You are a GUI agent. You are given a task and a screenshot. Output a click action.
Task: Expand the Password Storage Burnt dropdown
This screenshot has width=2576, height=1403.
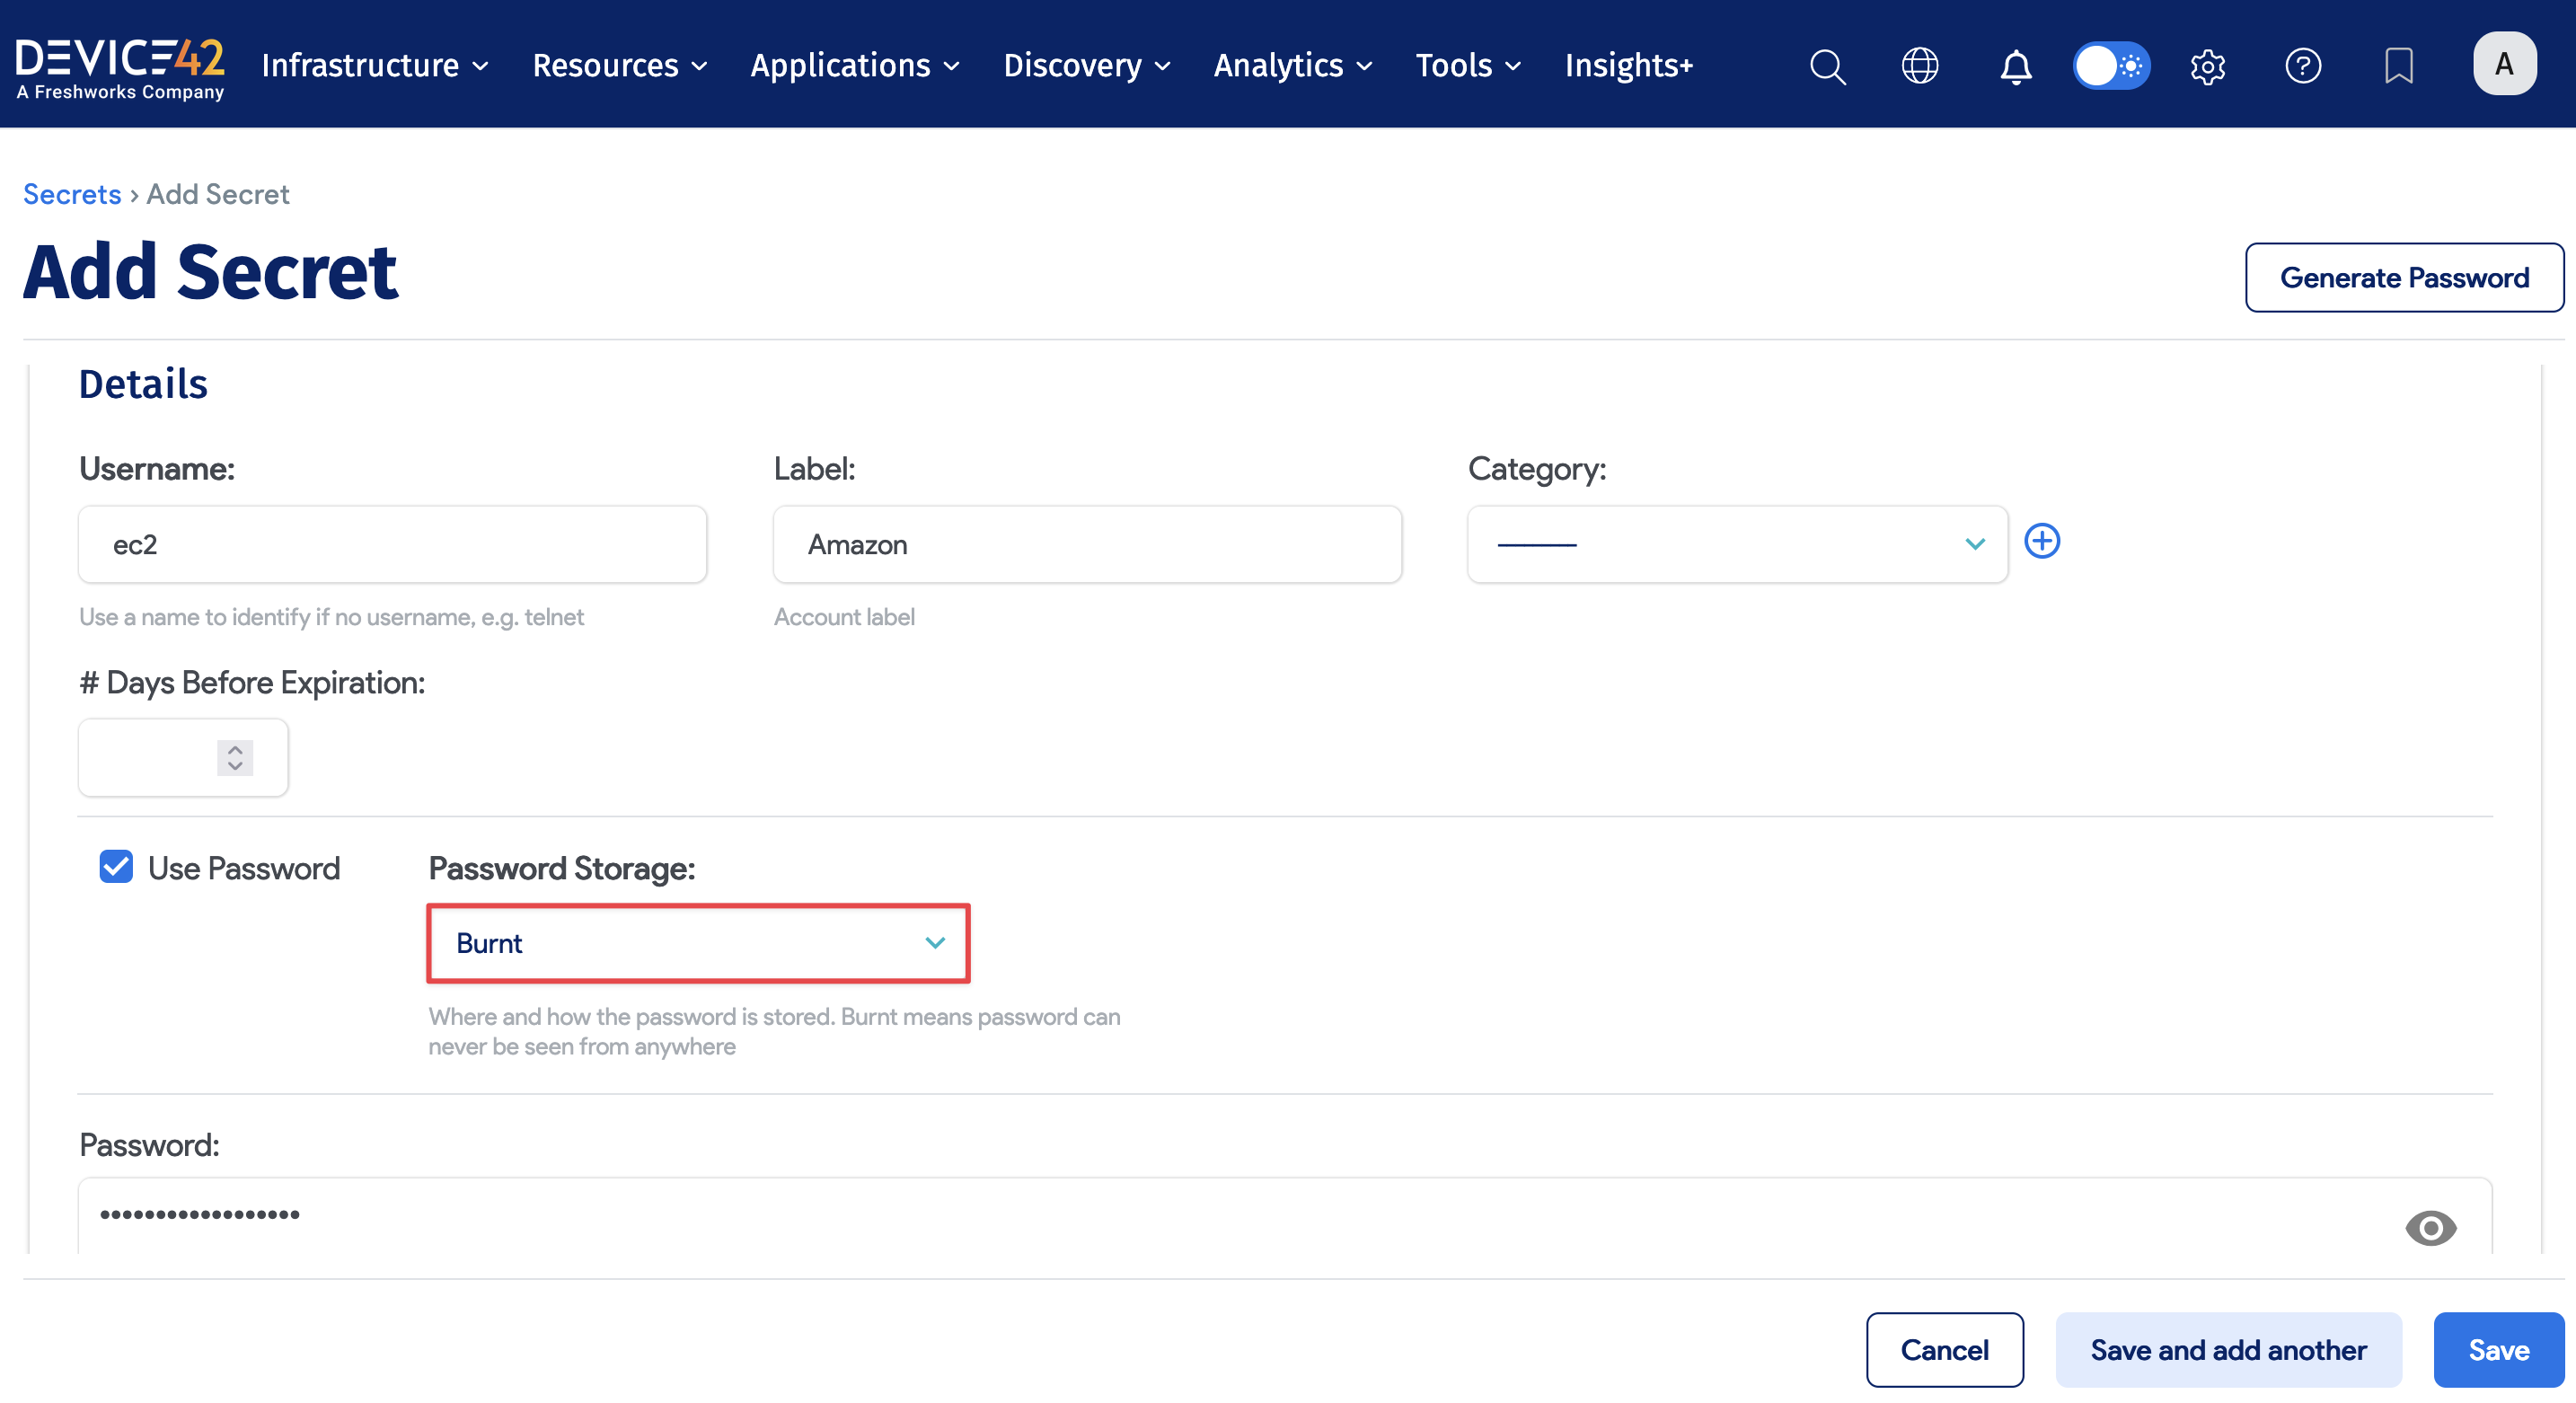coord(698,943)
